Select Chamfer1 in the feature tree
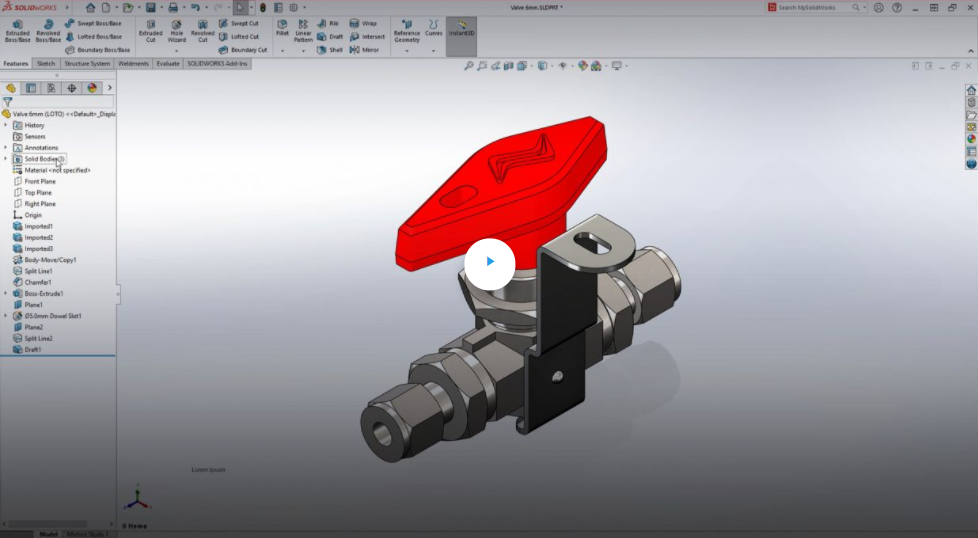 coord(38,282)
